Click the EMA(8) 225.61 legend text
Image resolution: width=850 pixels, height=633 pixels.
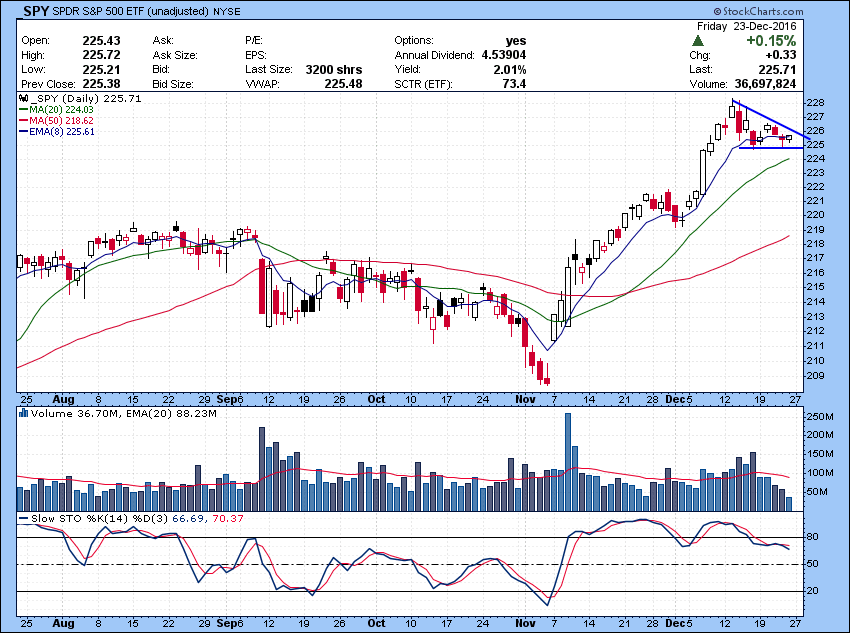pyautogui.click(x=62, y=132)
